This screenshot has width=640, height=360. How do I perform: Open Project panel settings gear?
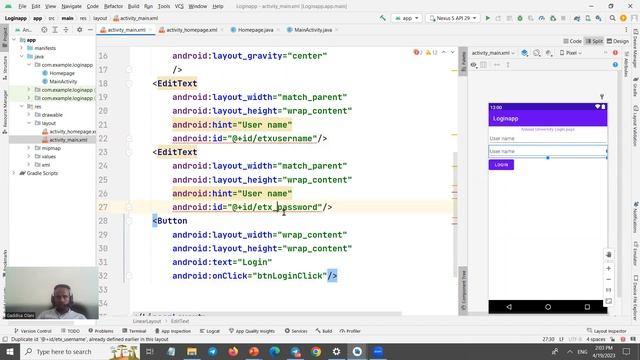[80, 30]
